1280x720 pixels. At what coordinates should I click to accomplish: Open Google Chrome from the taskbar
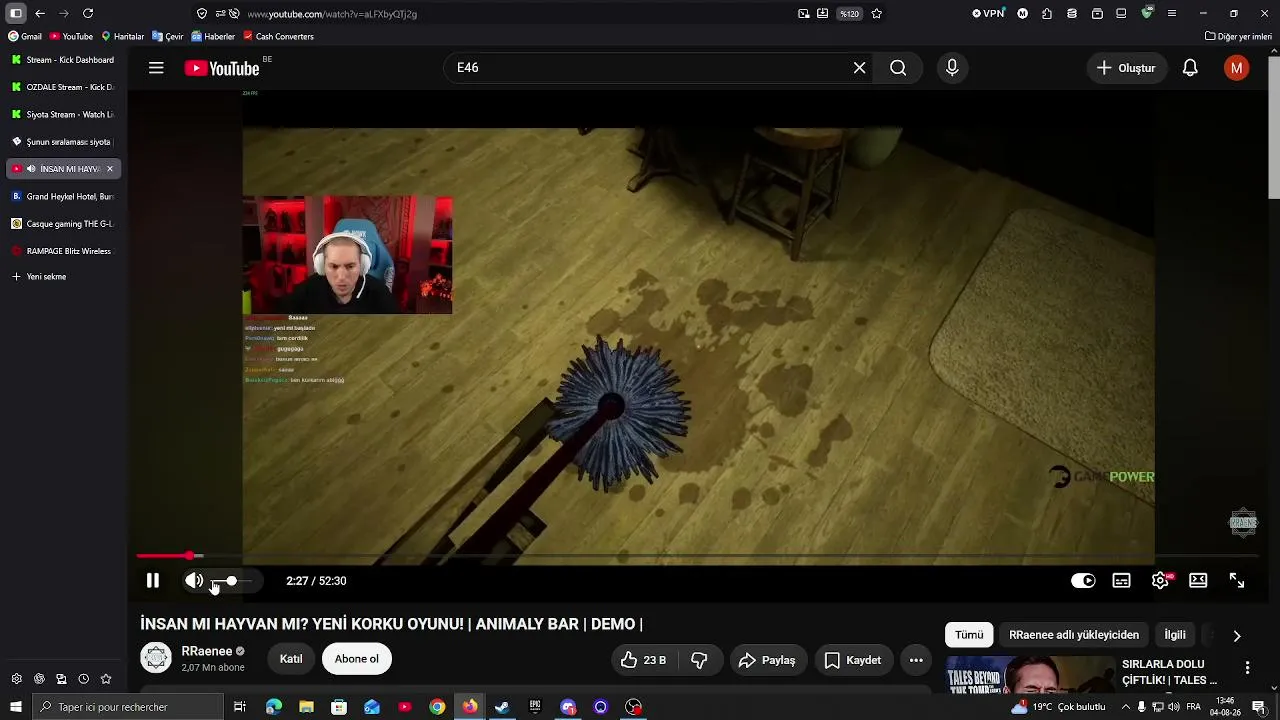click(437, 707)
